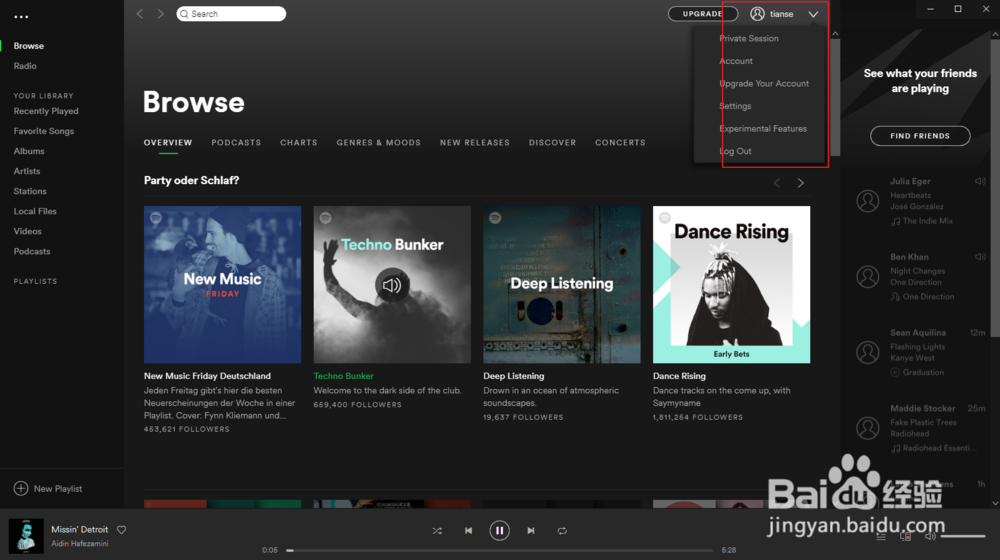Switch to the Podcasts tab
The width and height of the screenshot is (1000, 560).
[236, 143]
